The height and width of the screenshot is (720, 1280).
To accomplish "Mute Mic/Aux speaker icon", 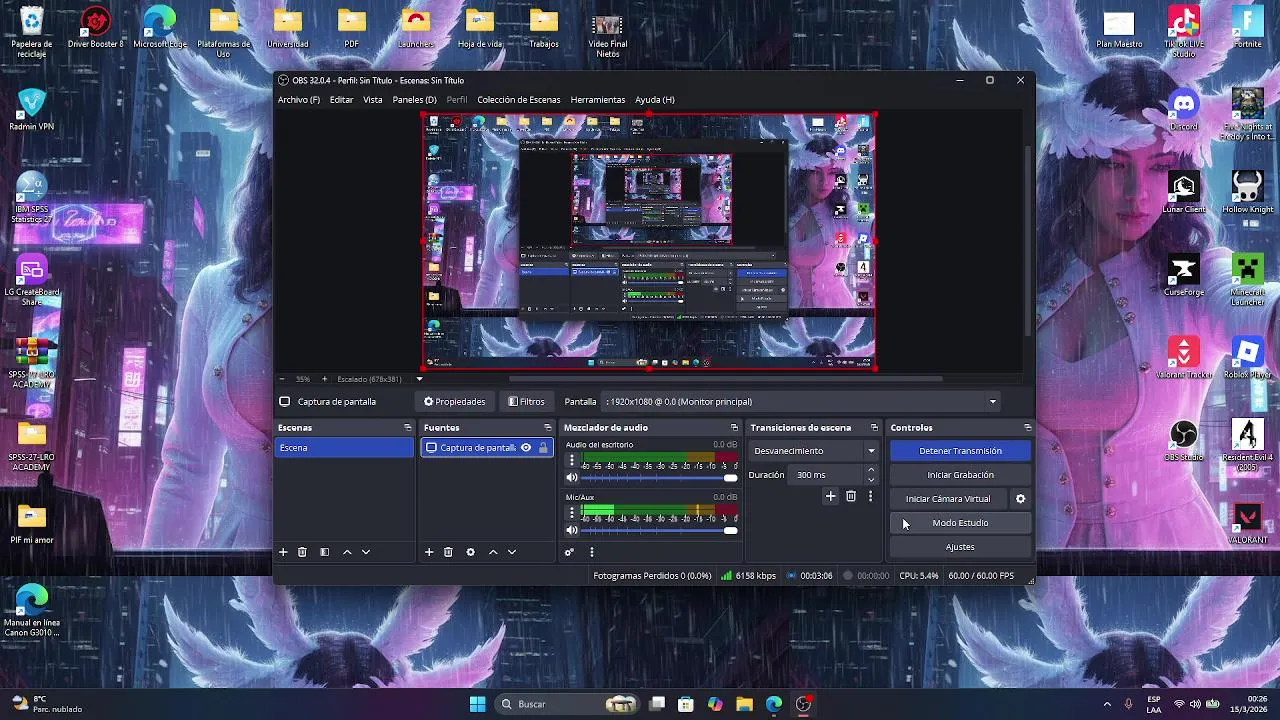I will coord(572,530).
